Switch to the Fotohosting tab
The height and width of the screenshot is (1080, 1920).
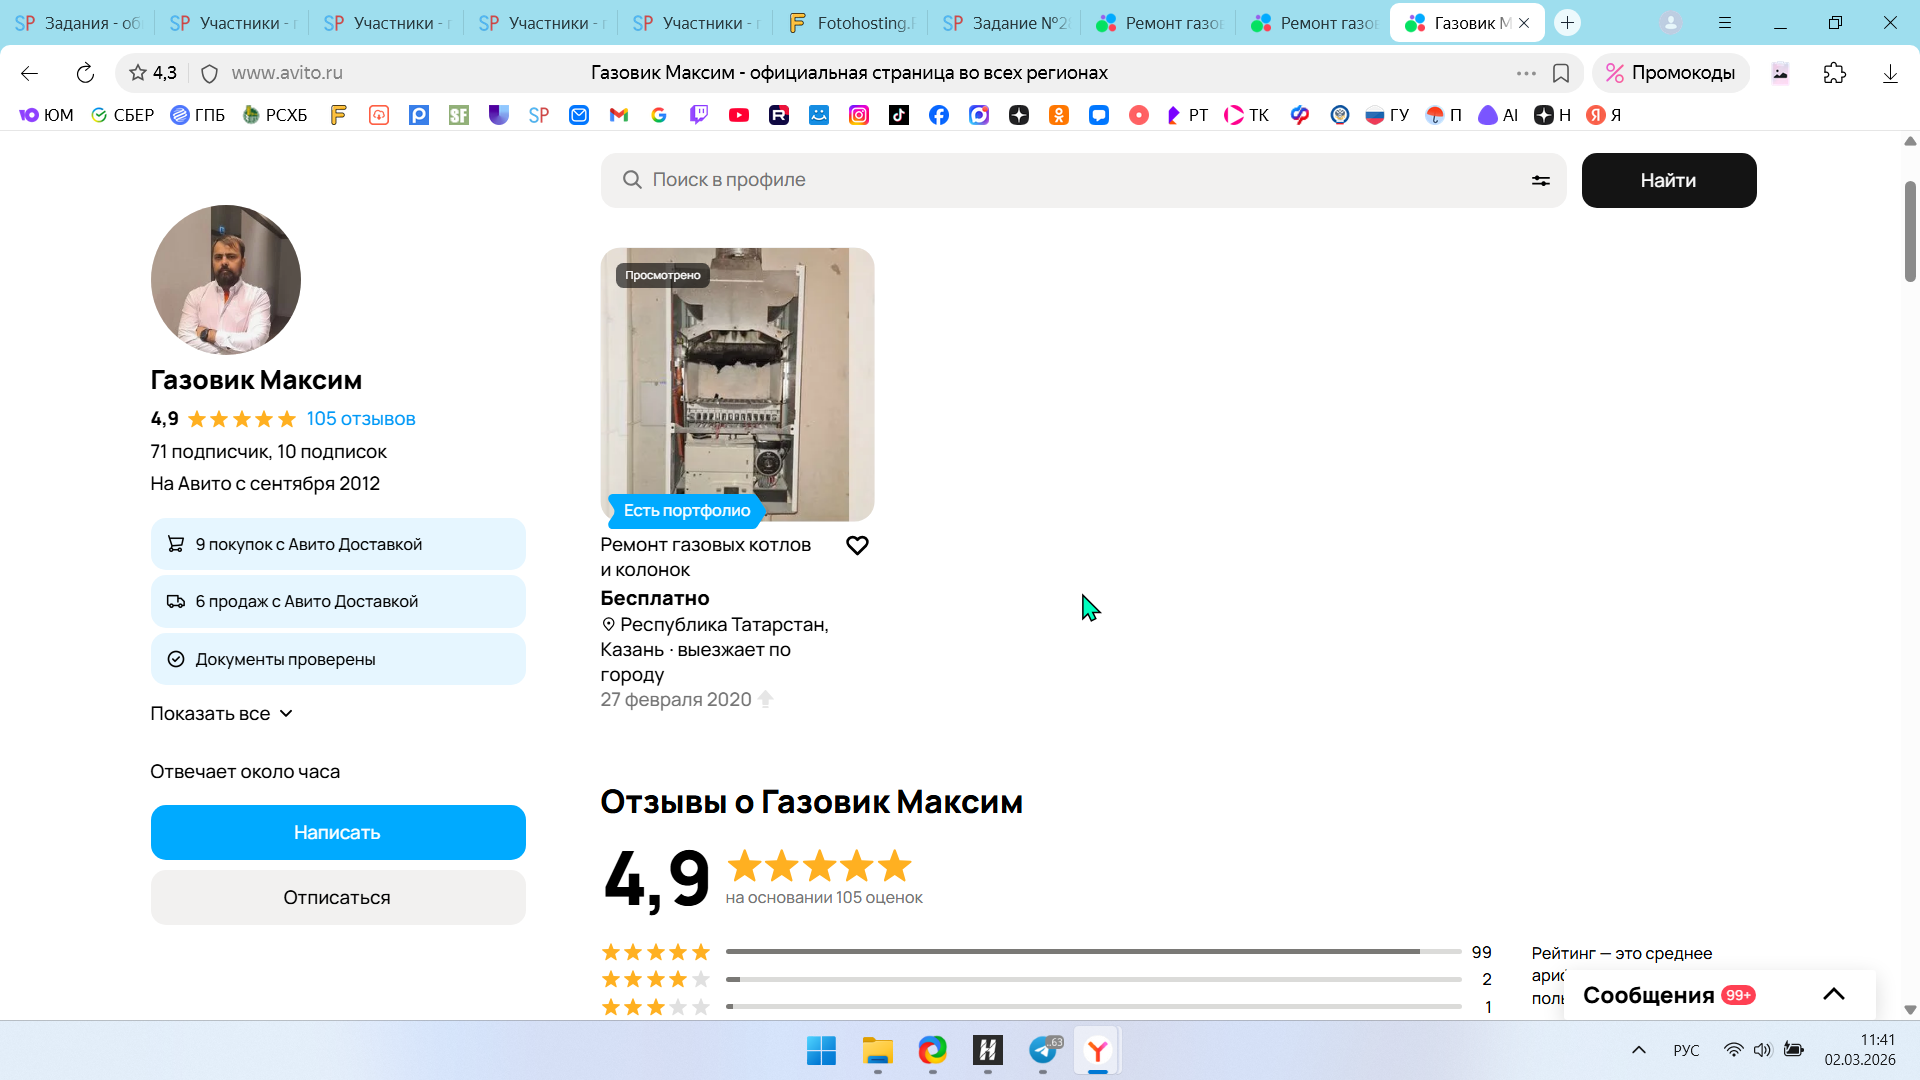click(x=852, y=23)
